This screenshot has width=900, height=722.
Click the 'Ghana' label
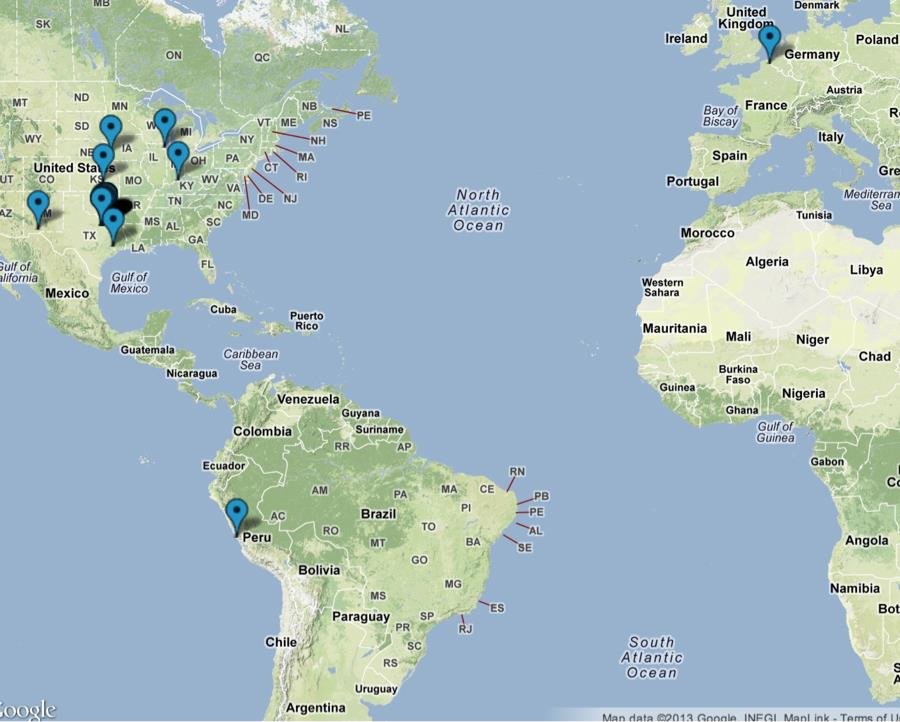click(742, 410)
